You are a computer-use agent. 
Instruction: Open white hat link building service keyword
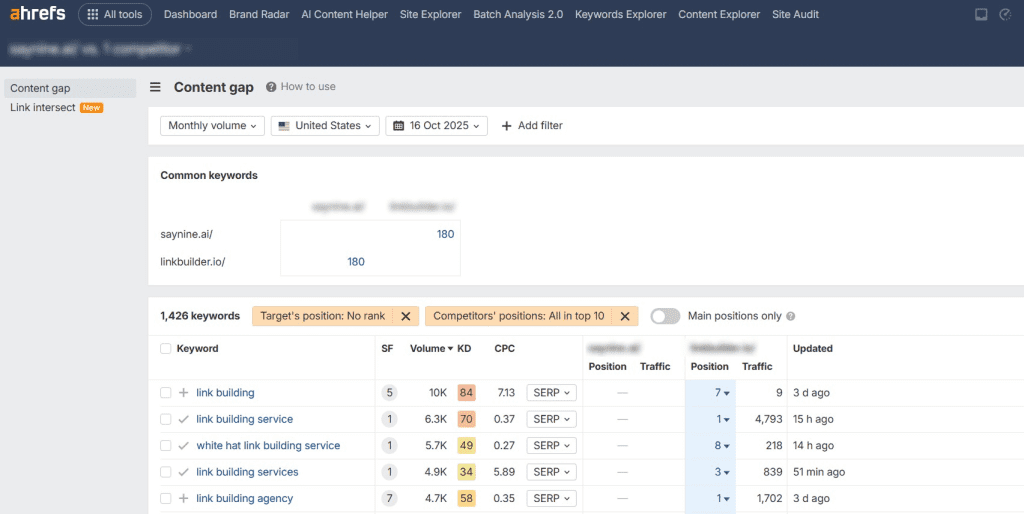[268, 445]
